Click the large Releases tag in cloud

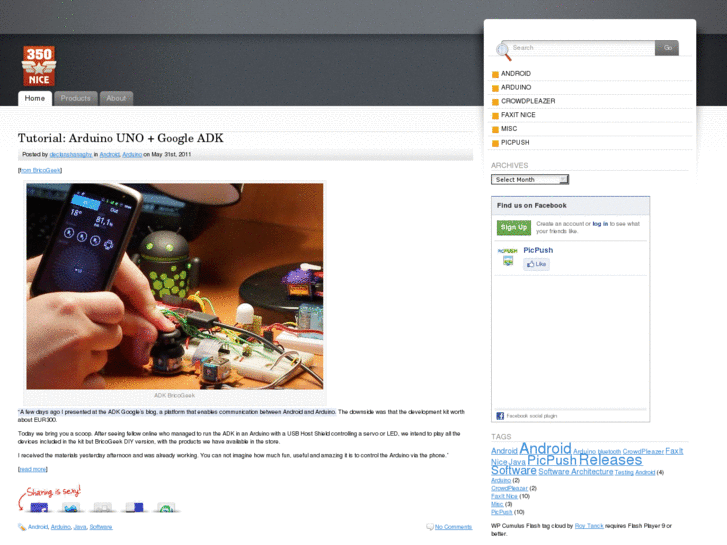(x=610, y=460)
